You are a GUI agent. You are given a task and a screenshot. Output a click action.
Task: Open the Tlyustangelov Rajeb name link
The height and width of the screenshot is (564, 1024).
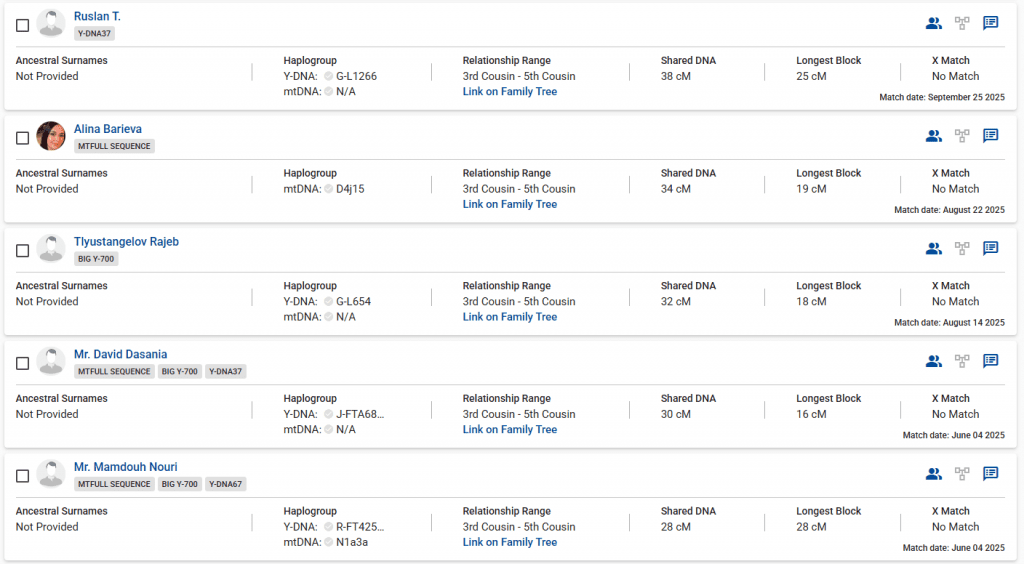point(126,242)
